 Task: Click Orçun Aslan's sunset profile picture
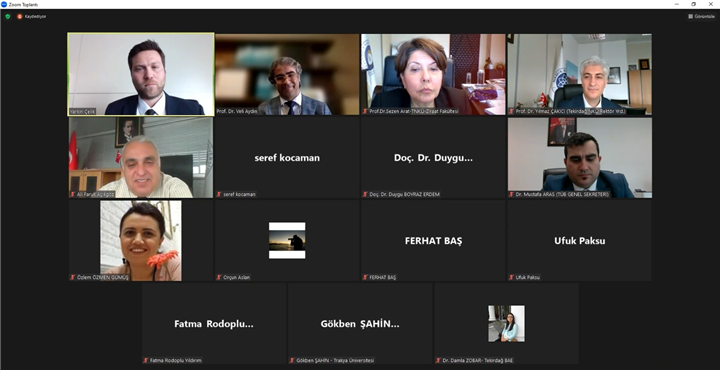pos(287,241)
